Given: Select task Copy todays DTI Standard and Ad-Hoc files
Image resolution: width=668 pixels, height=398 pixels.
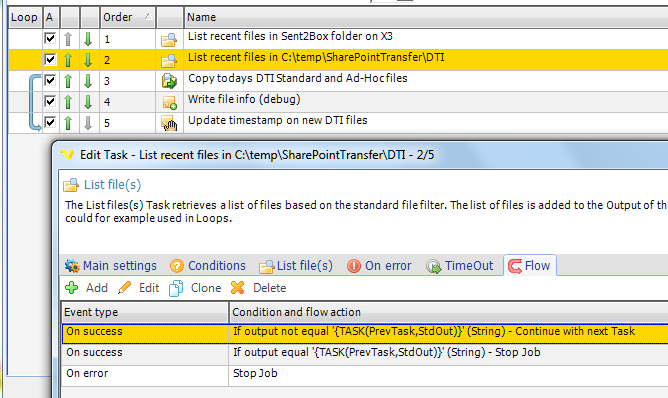Looking at the screenshot, I should tap(297, 78).
